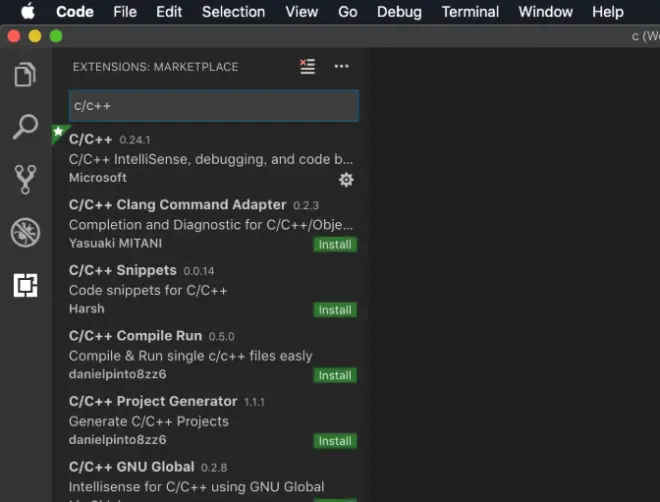This screenshot has height=502, width=660.
Task: Open the View menu
Action: 302,12
